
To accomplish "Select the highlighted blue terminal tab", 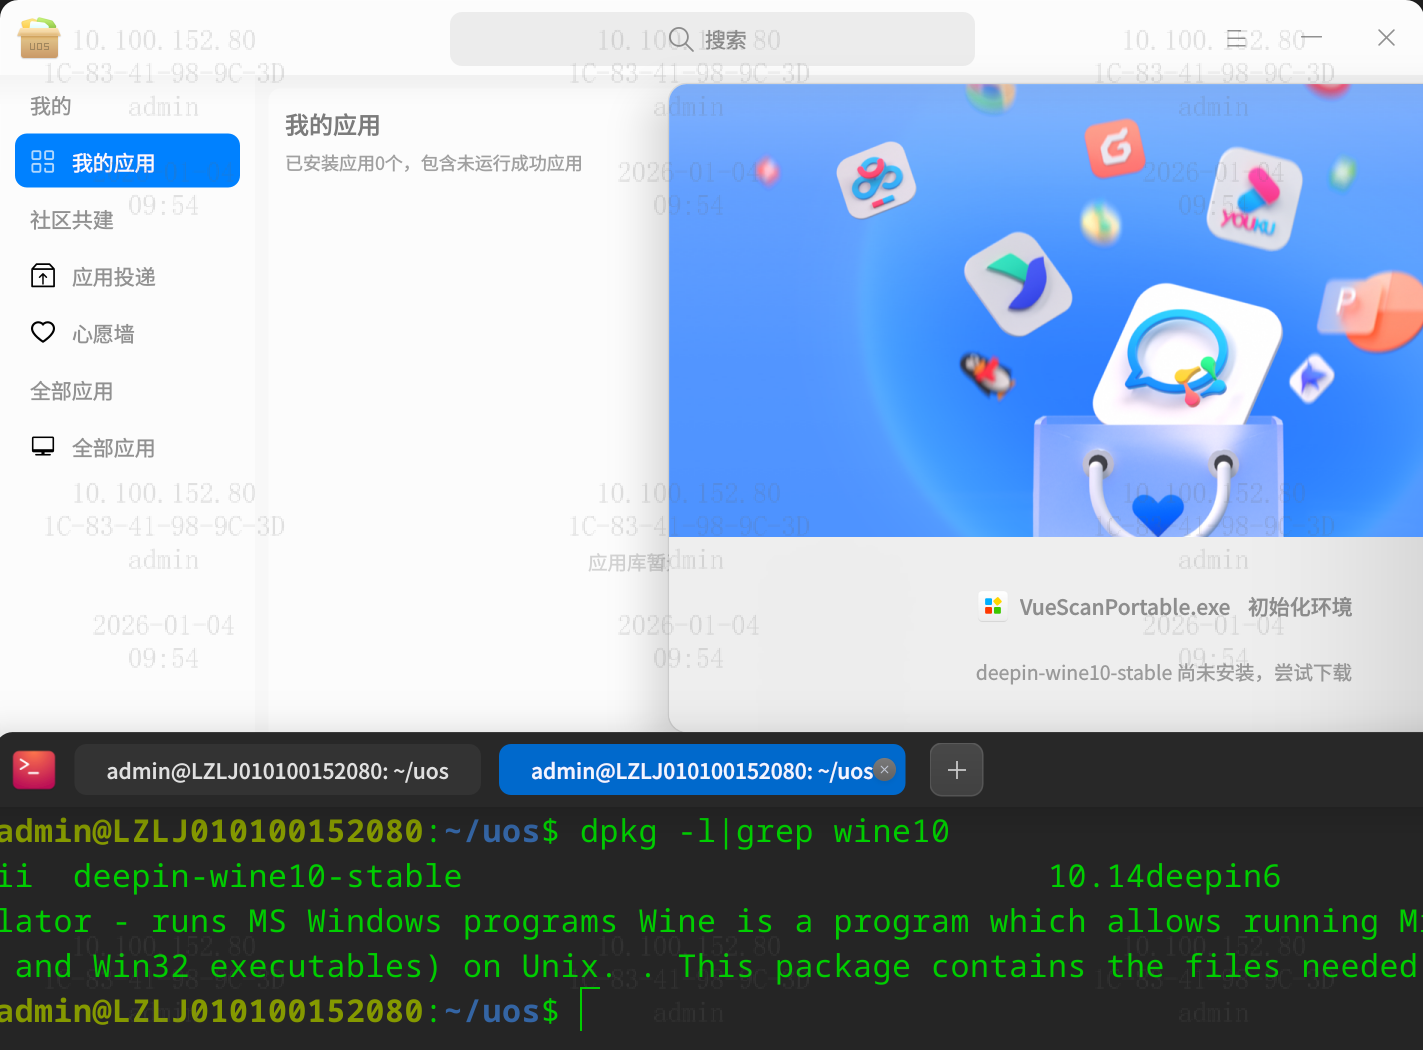I will coord(702,770).
